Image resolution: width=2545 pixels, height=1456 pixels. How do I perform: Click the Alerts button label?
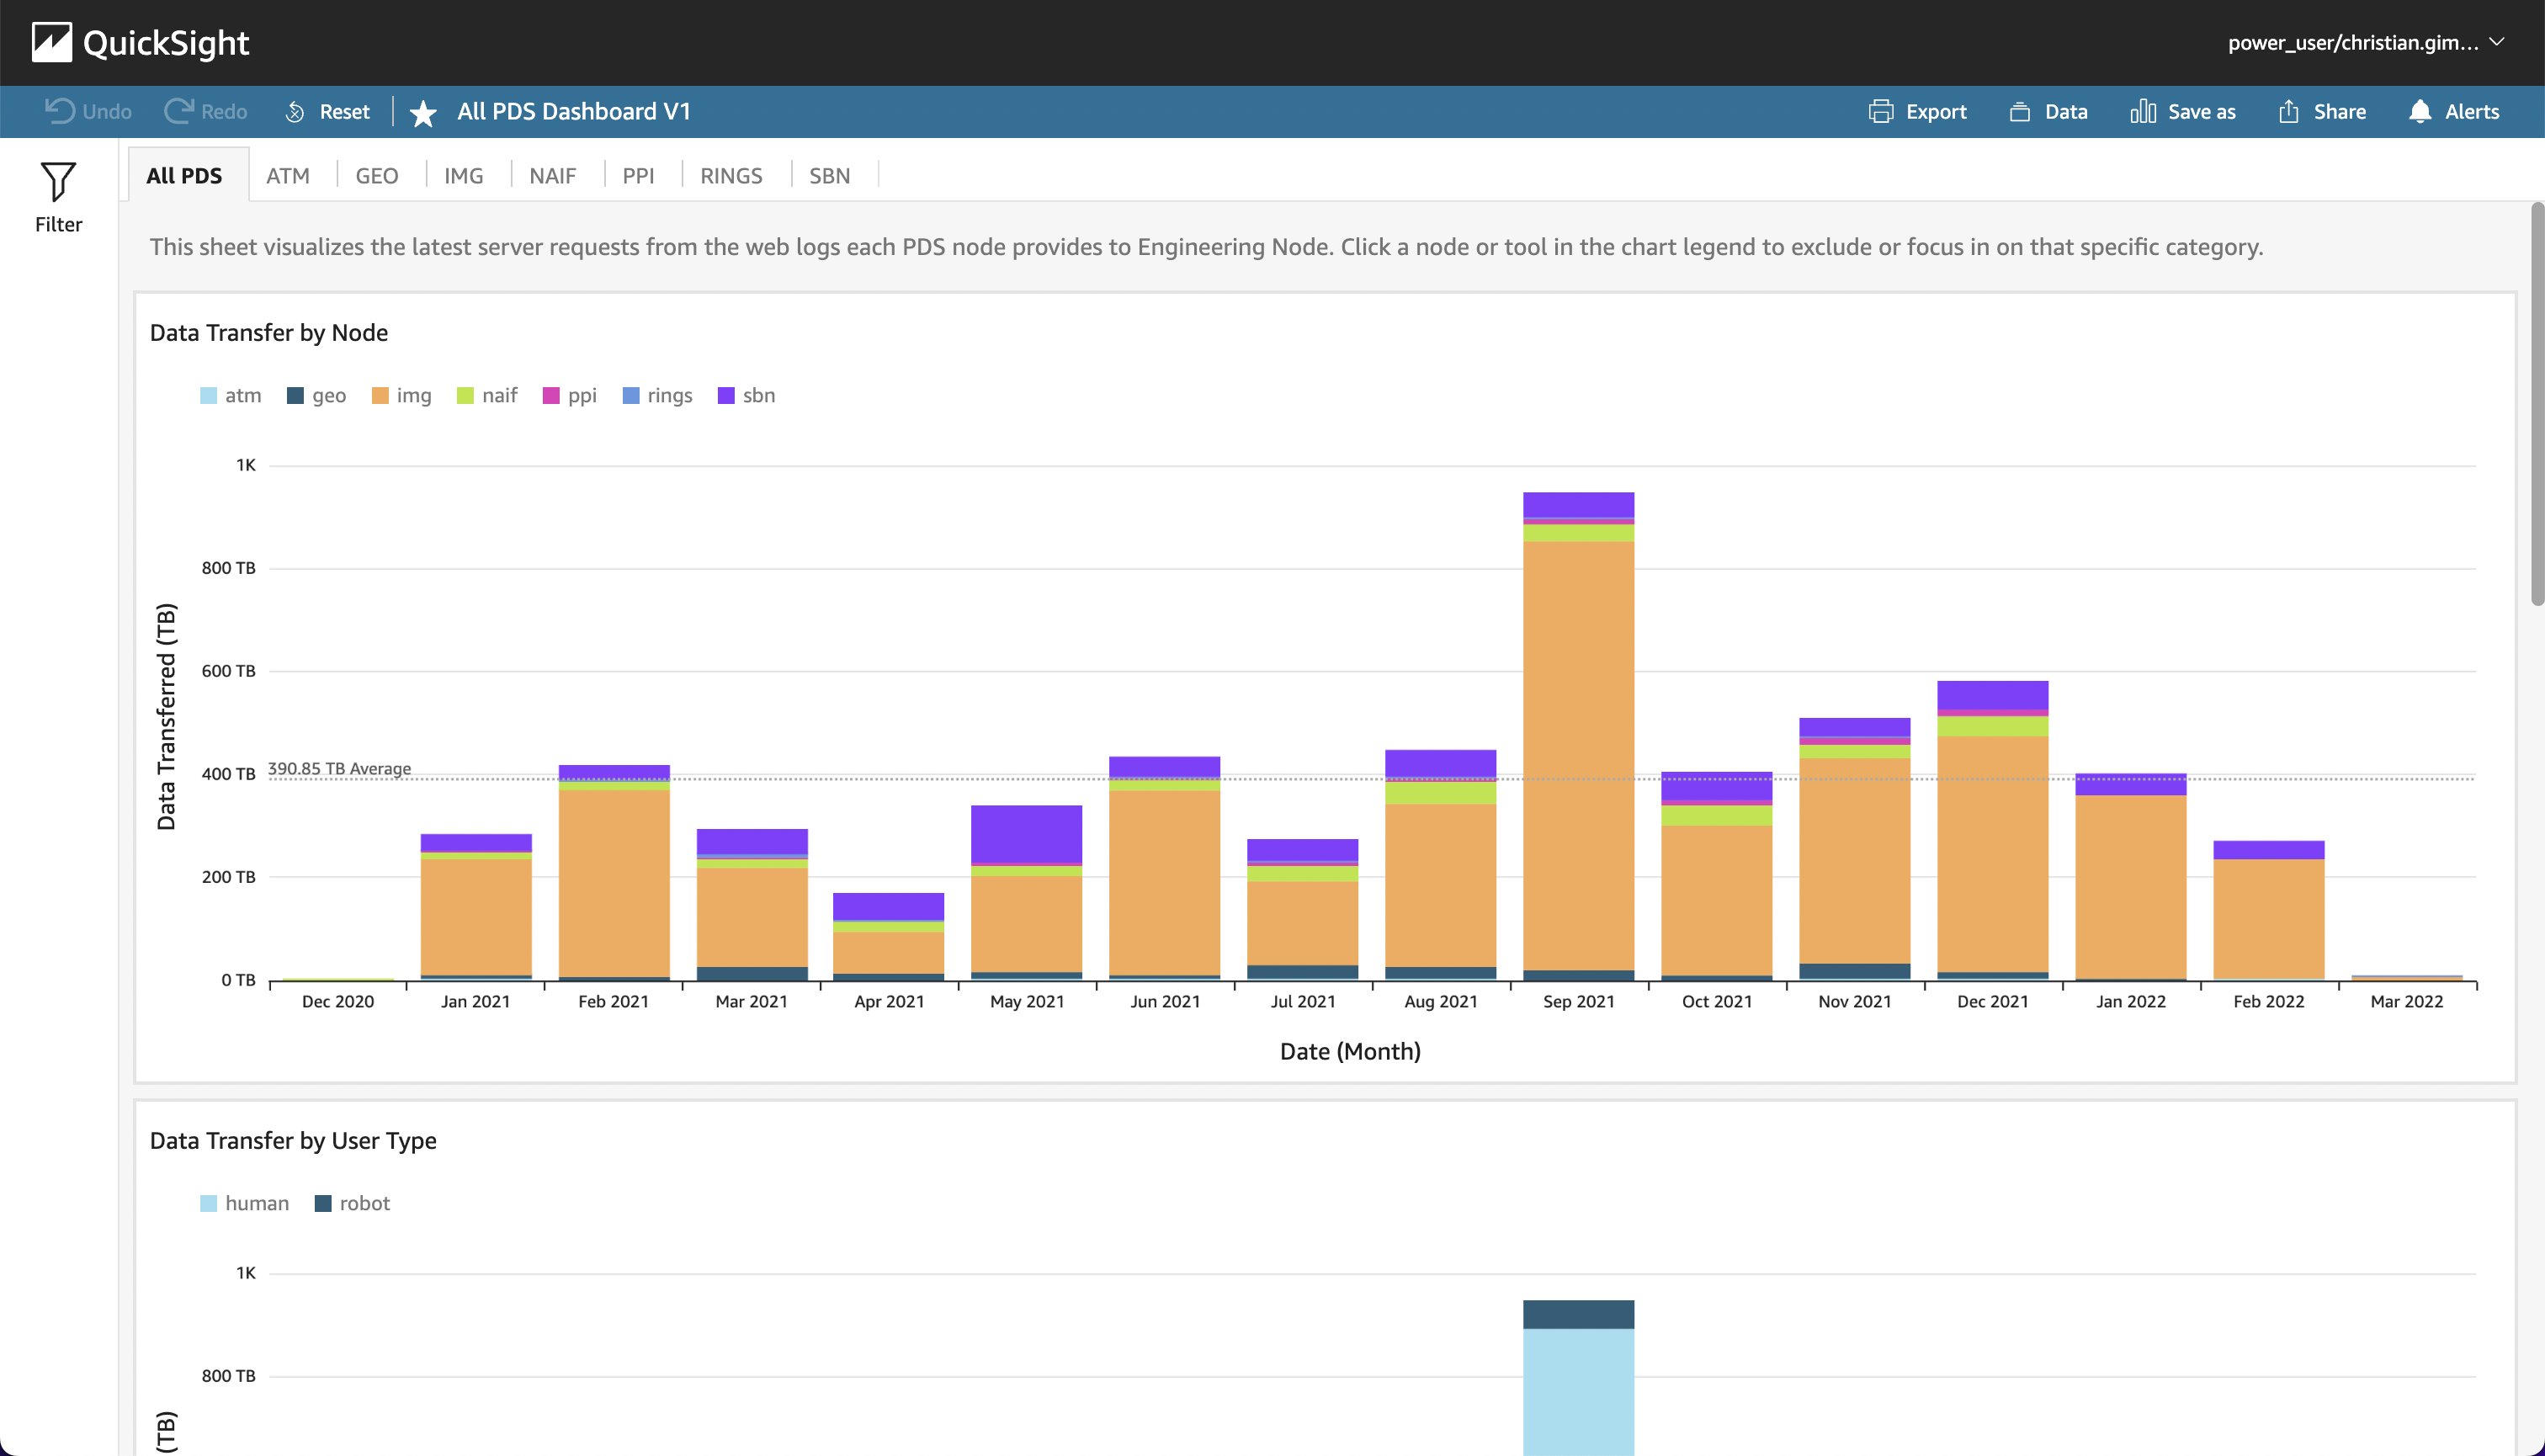coord(2472,112)
